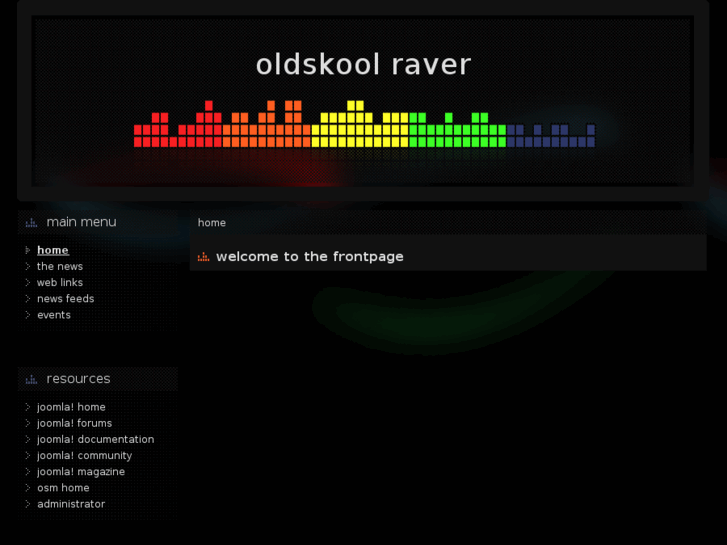
Task: Click the main menu heading text
Action: pyautogui.click(x=82, y=222)
